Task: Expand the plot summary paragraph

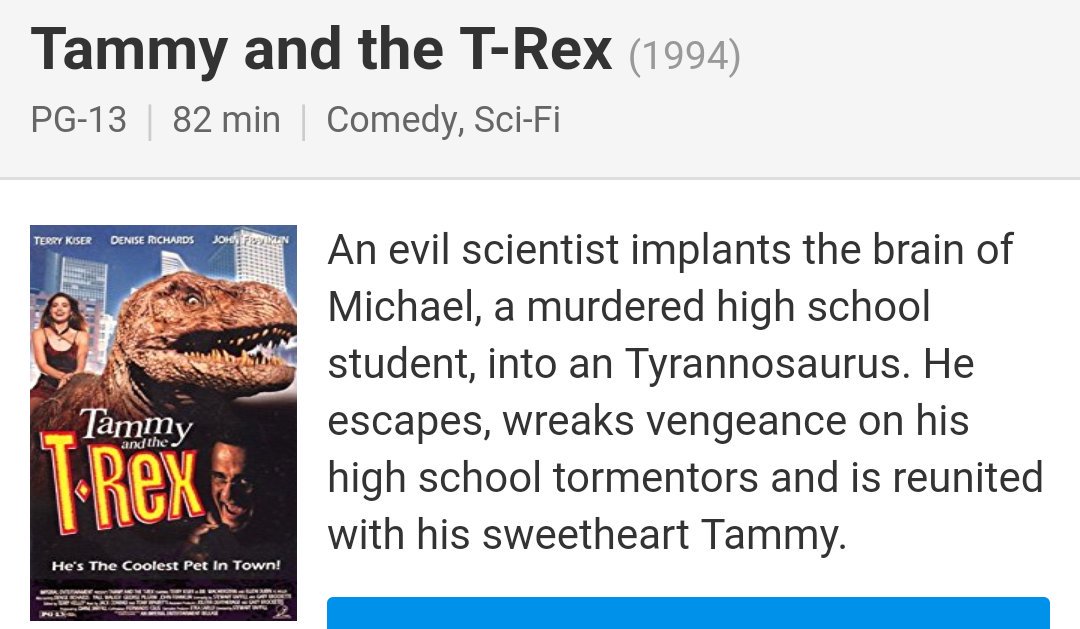Action: click(x=685, y=392)
